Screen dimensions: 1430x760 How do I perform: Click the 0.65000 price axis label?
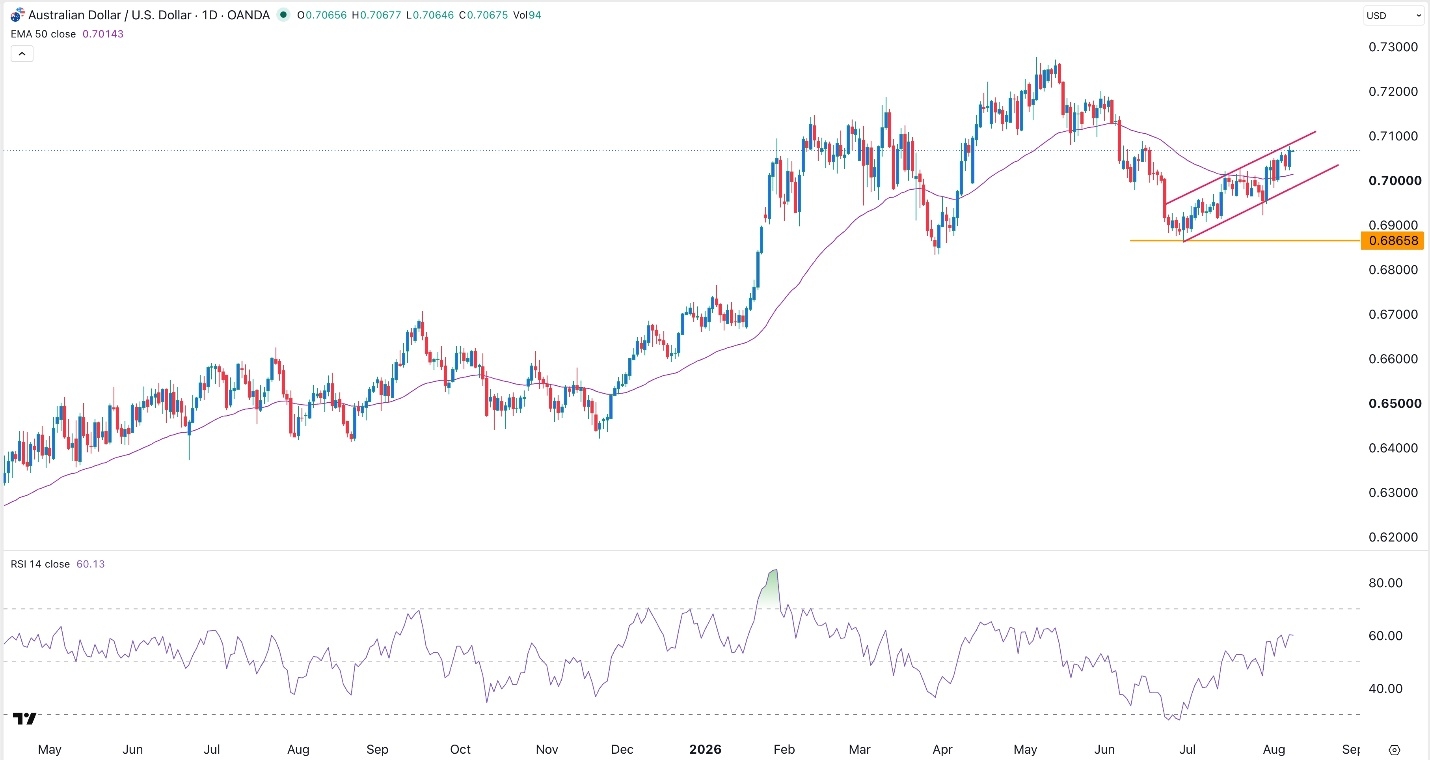tap(1393, 404)
